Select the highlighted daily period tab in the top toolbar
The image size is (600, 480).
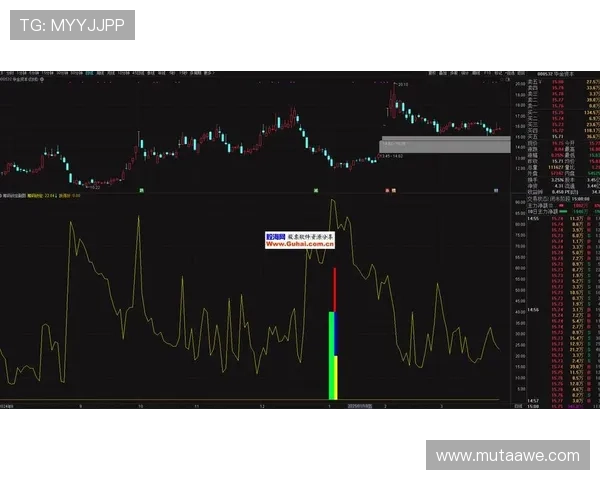pos(89,73)
